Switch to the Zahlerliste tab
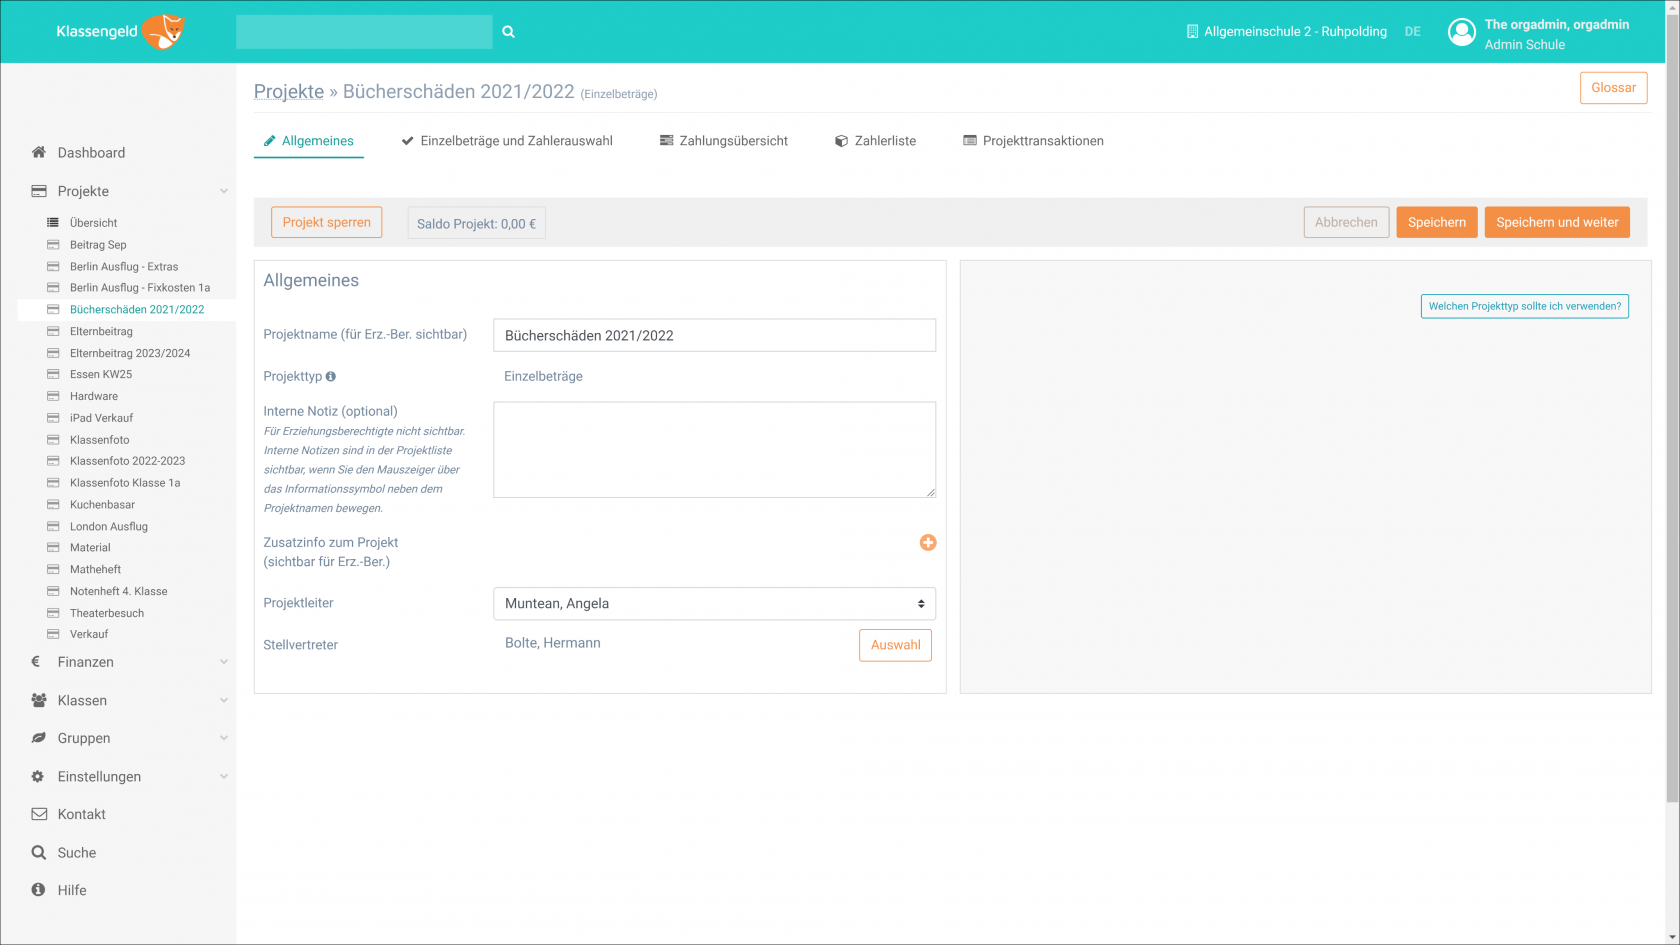1680x945 pixels. (x=875, y=141)
